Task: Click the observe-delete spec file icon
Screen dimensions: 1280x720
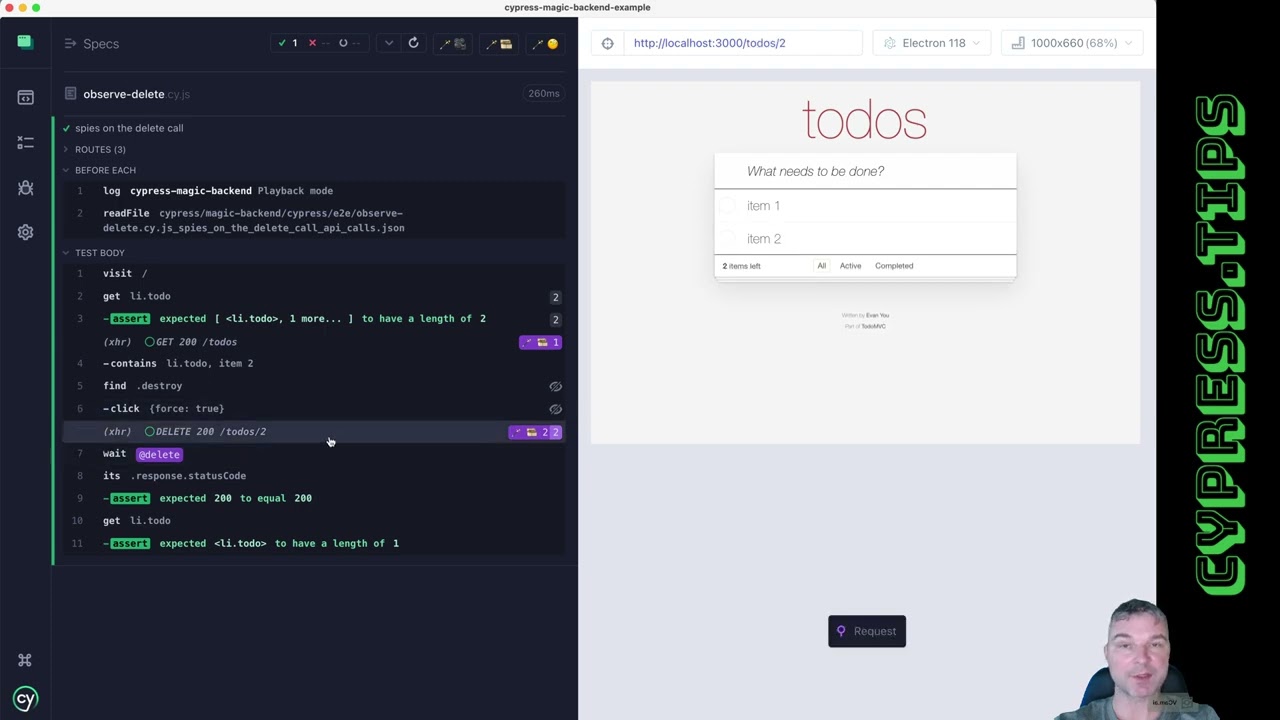Action: point(70,94)
